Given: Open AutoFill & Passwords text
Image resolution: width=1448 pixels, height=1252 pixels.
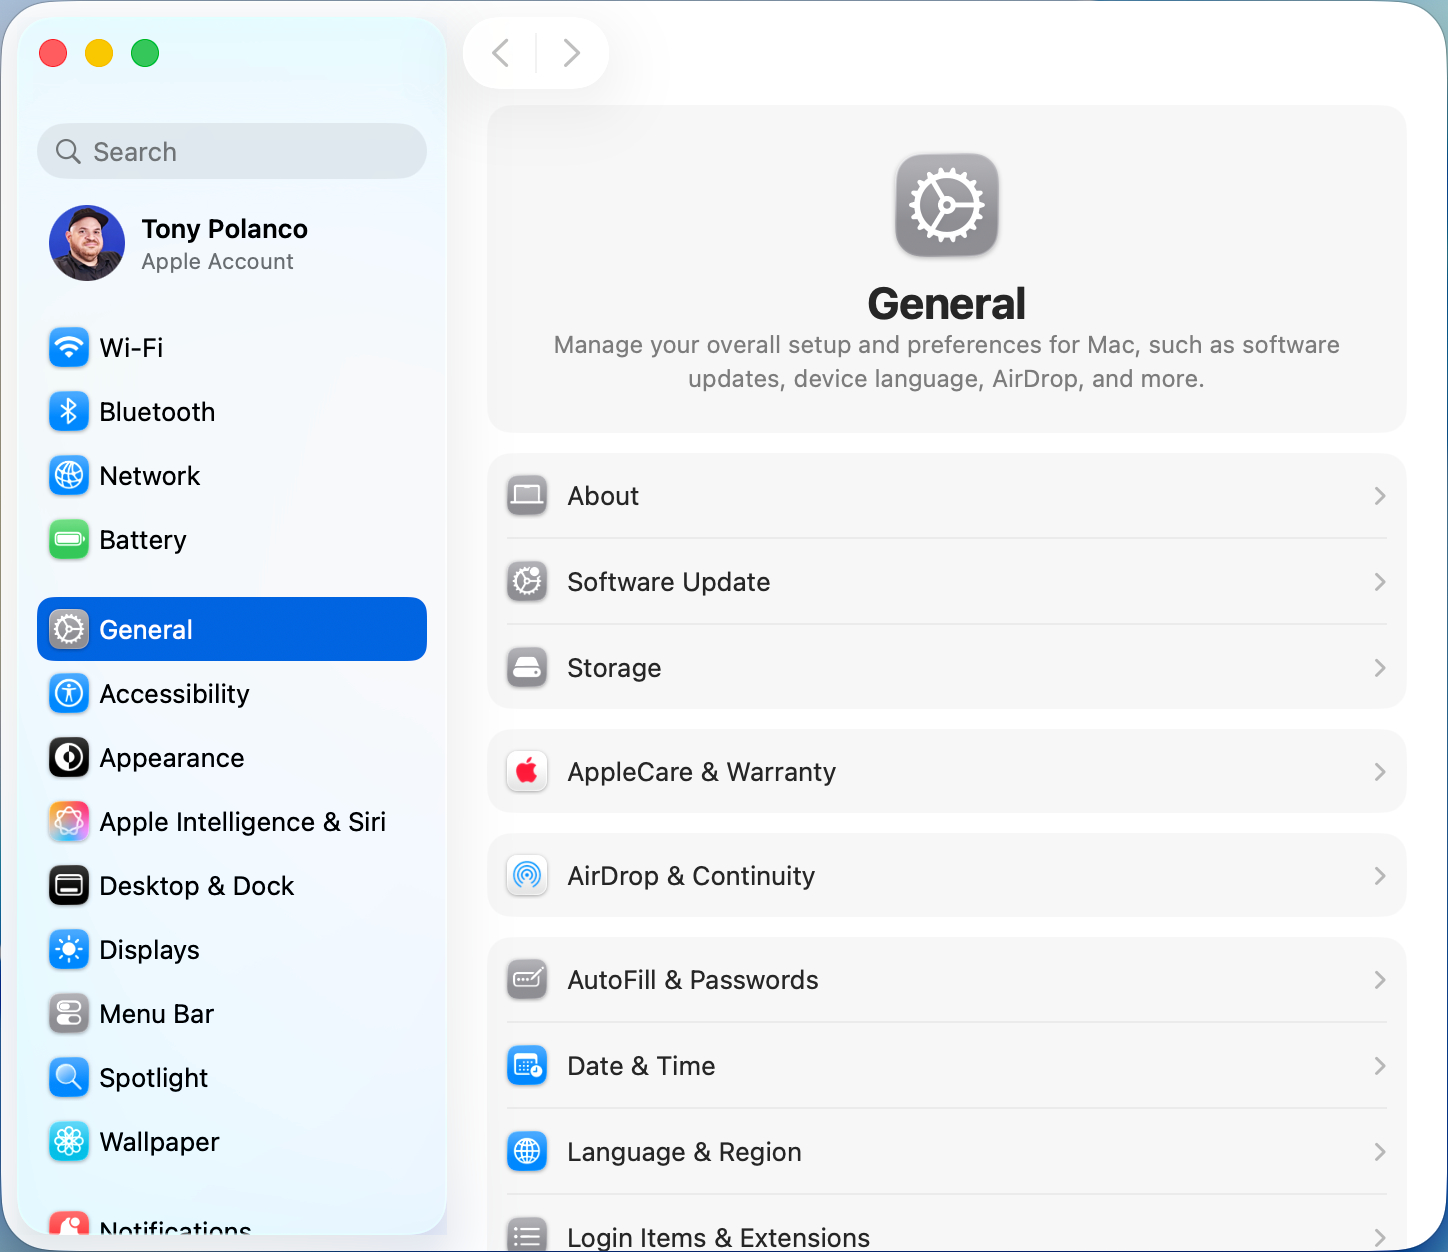Looking at the screenshot, I should (693, 980).
